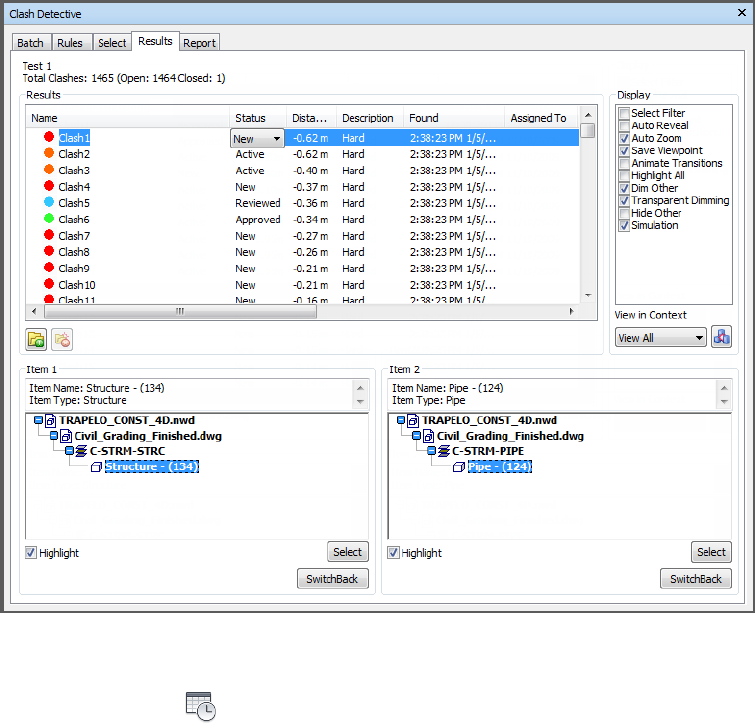Viewport: 755px width, 723px height.
Task: Open the Select tab
Action: pyautogui.click(x=112, y=43)
